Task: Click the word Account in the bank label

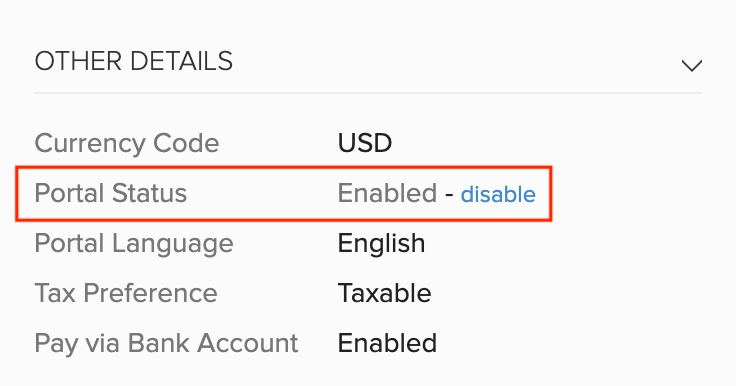Action: (x=247, y=343)
